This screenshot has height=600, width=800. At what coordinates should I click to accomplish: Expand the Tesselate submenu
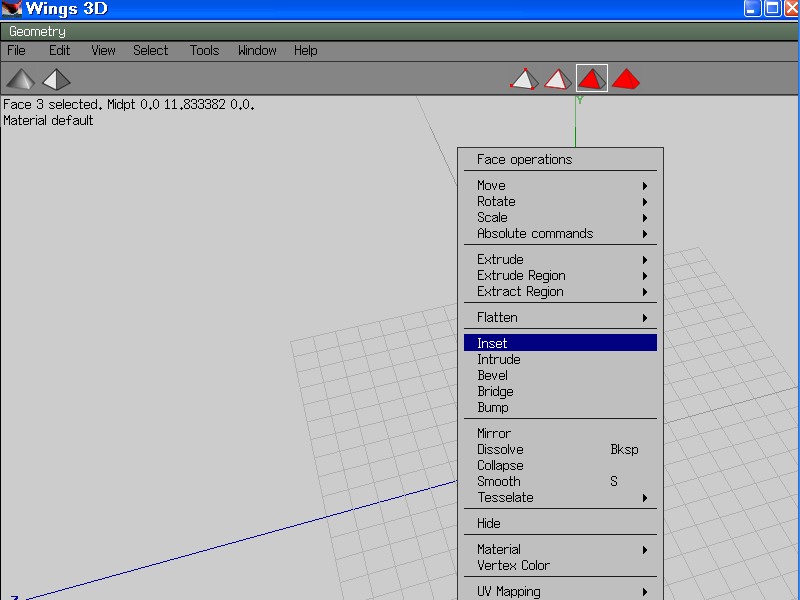coord(560,497)
